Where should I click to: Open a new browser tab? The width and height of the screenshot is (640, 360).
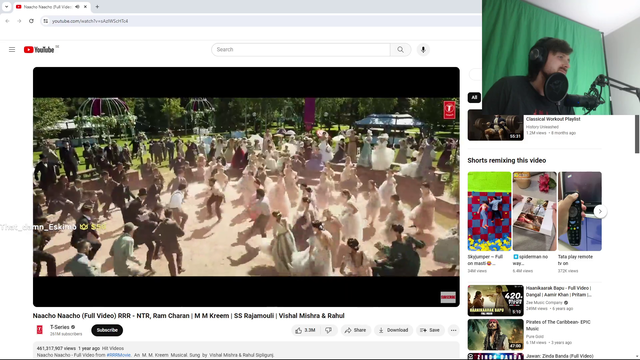(97, 7)
